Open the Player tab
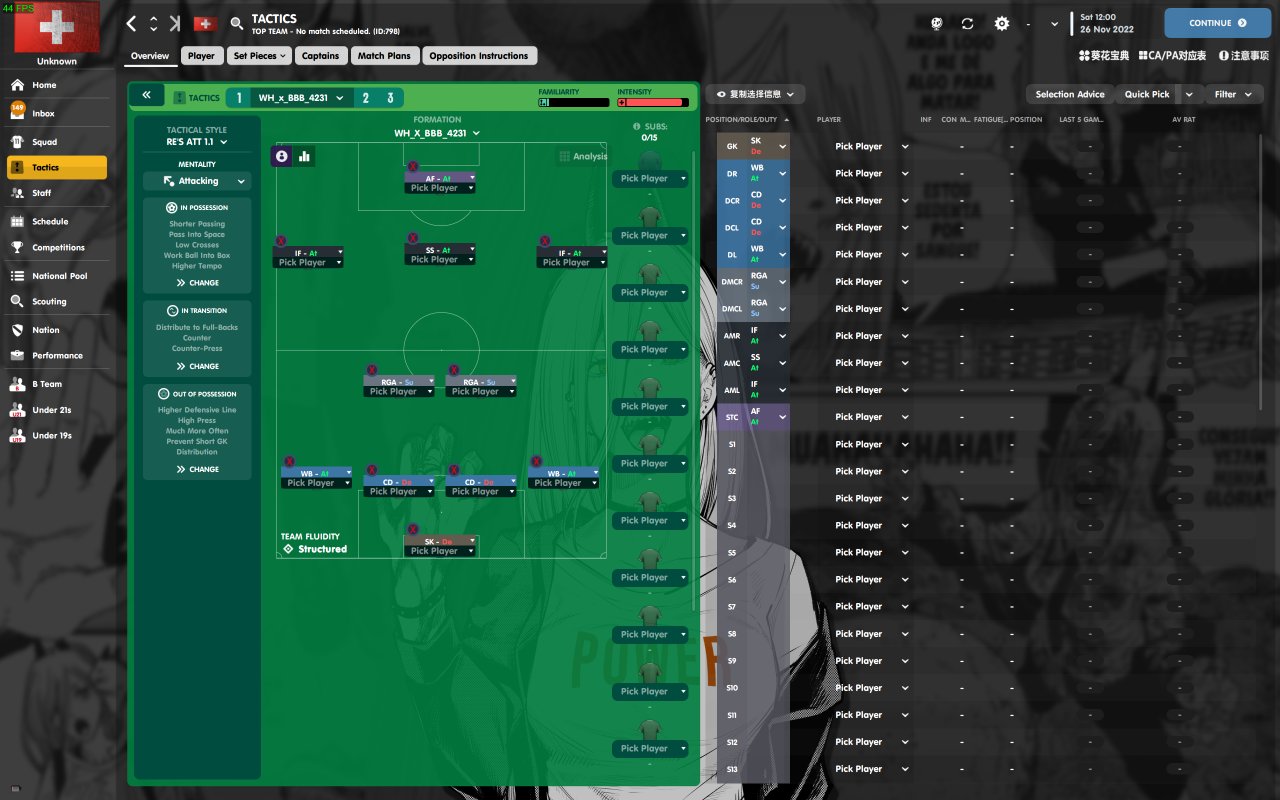Screen dimensions: 1280x800 201,56
